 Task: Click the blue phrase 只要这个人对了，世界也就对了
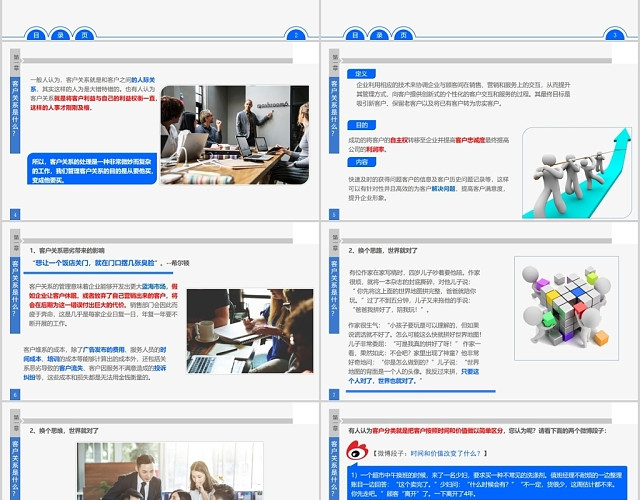[413, 376]
